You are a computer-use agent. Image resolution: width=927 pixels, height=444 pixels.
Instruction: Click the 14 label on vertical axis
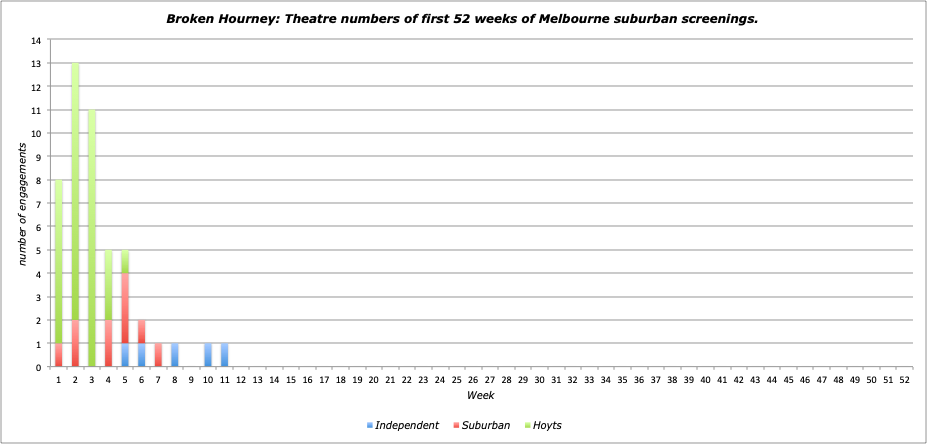[36, 40]
